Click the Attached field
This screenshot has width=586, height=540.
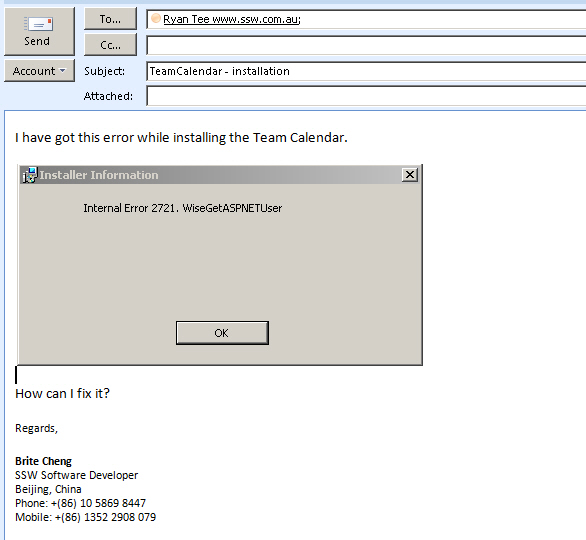click(366, 96)
